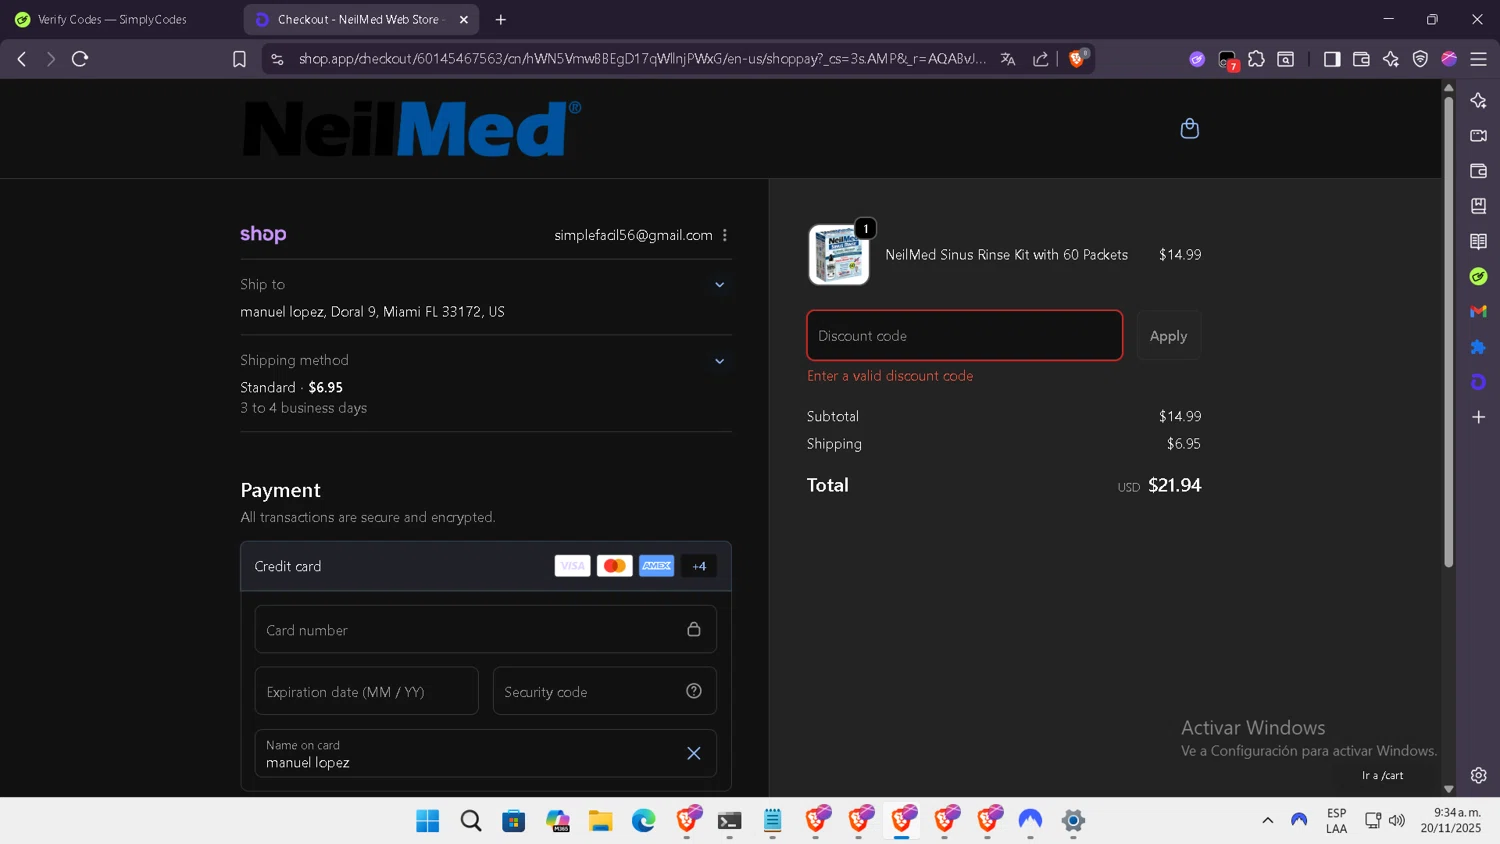Open the shopping bag cart icon
Screen dimensions: 1500x844
click(x=1189, y=128)
